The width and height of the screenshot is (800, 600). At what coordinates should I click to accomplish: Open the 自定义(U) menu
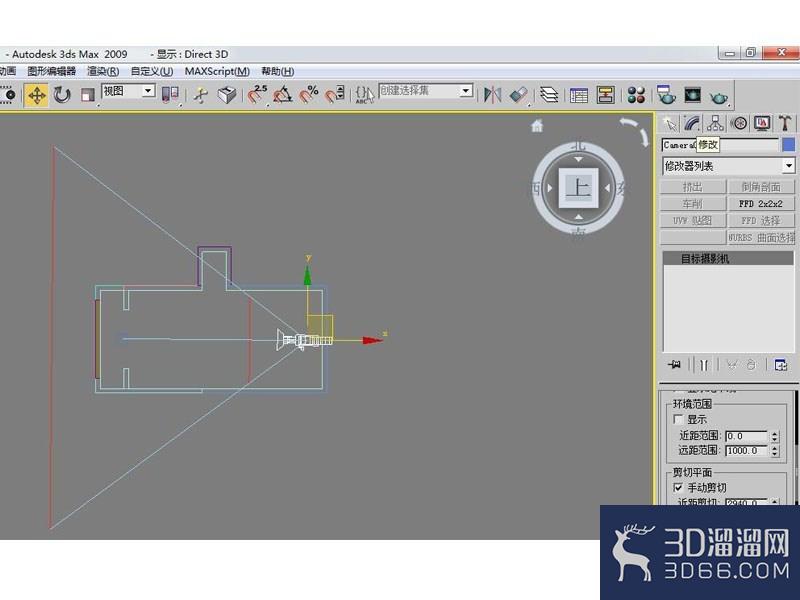(152, 71)
